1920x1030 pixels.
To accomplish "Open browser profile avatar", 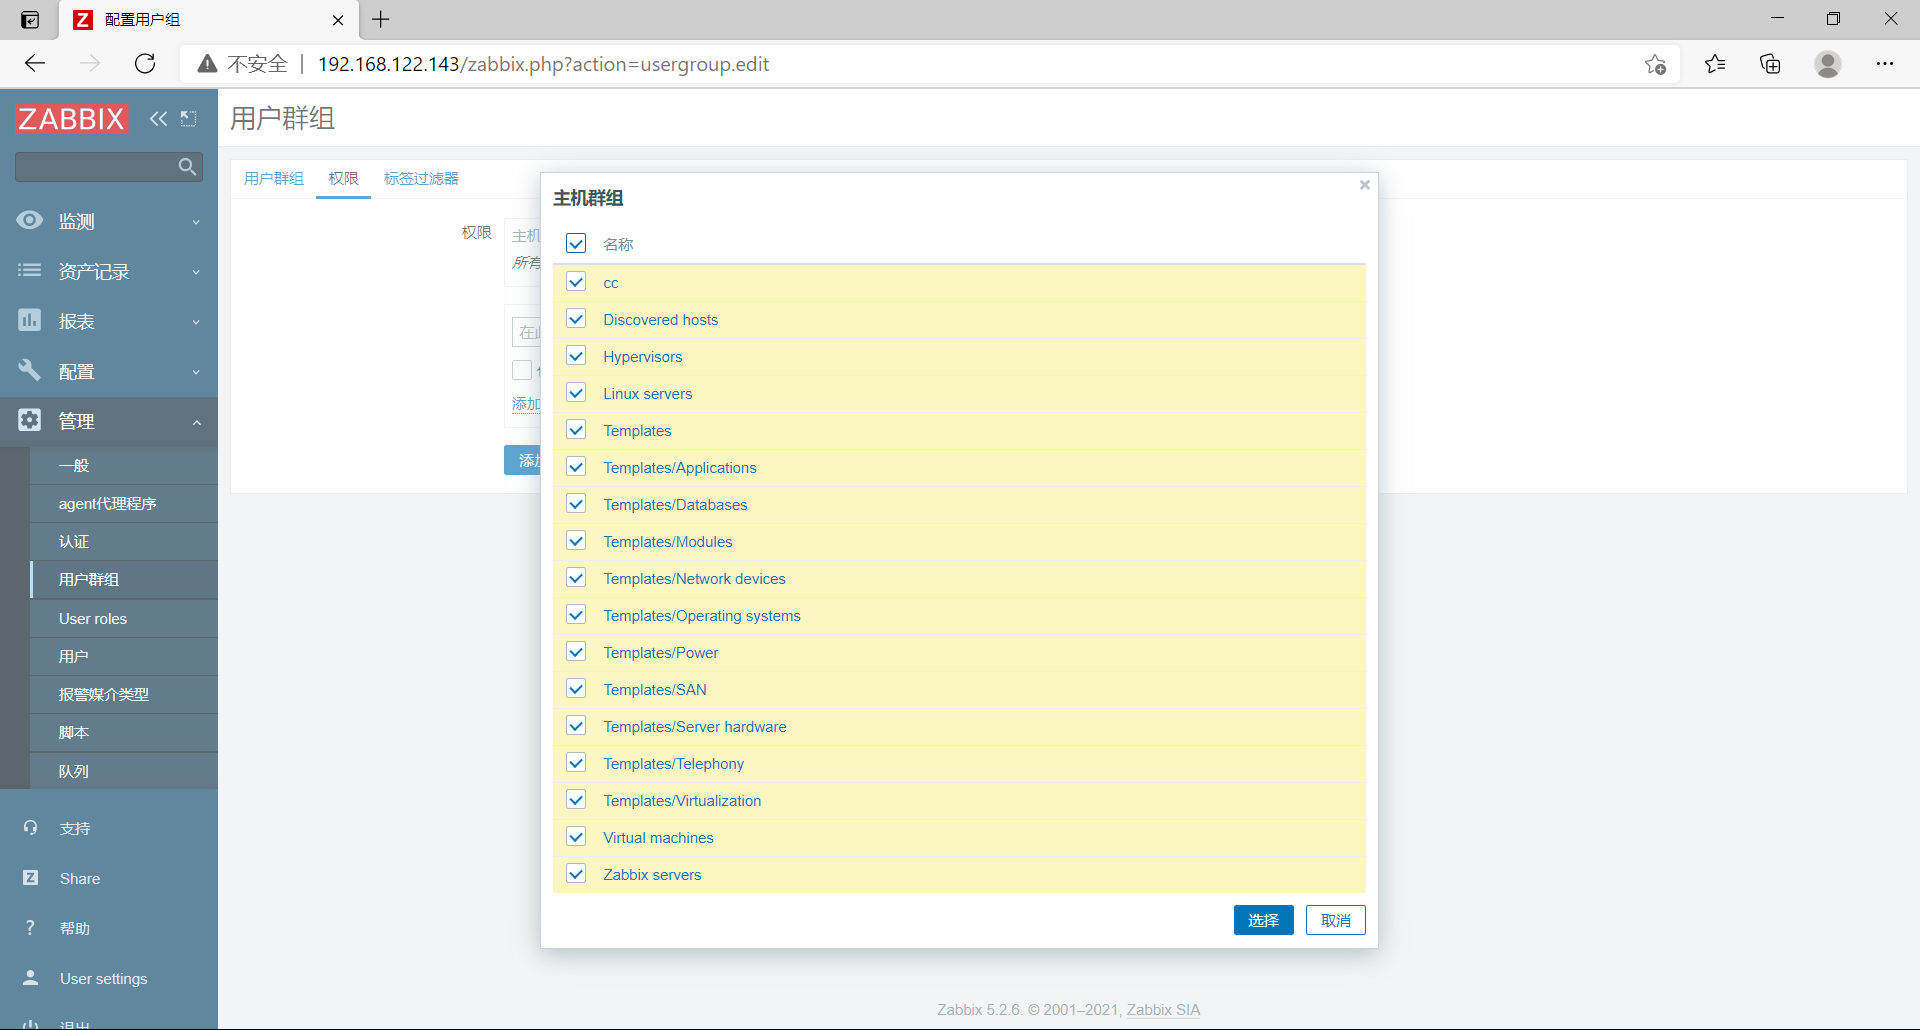I will coord(1828,64).
